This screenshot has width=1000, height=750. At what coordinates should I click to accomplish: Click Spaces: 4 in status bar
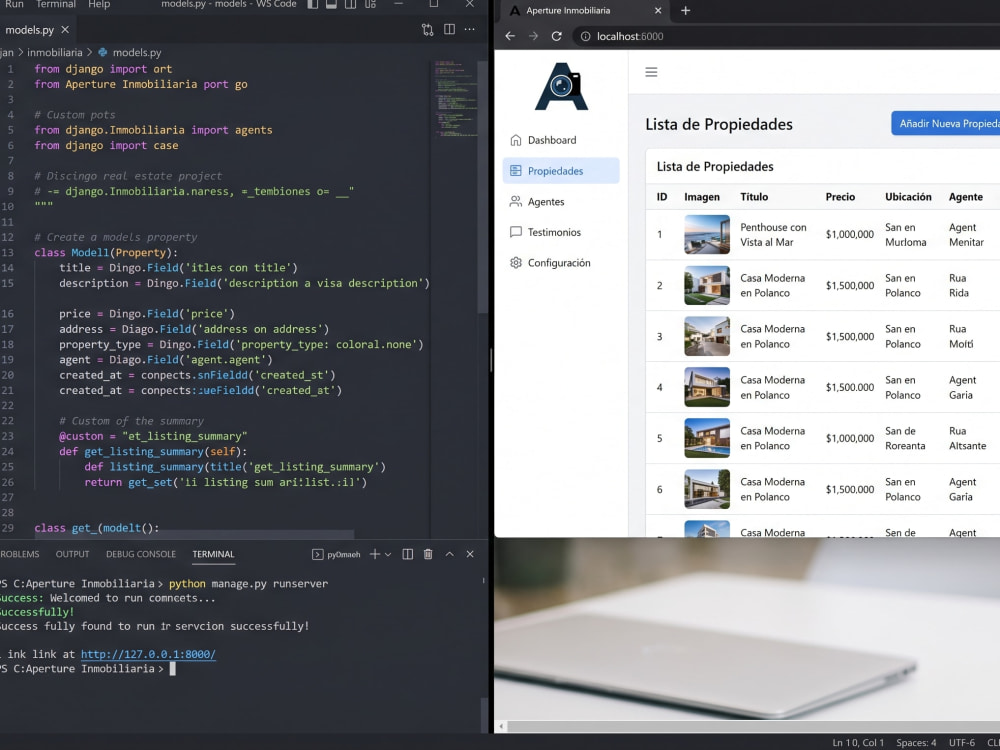point(916,743)
